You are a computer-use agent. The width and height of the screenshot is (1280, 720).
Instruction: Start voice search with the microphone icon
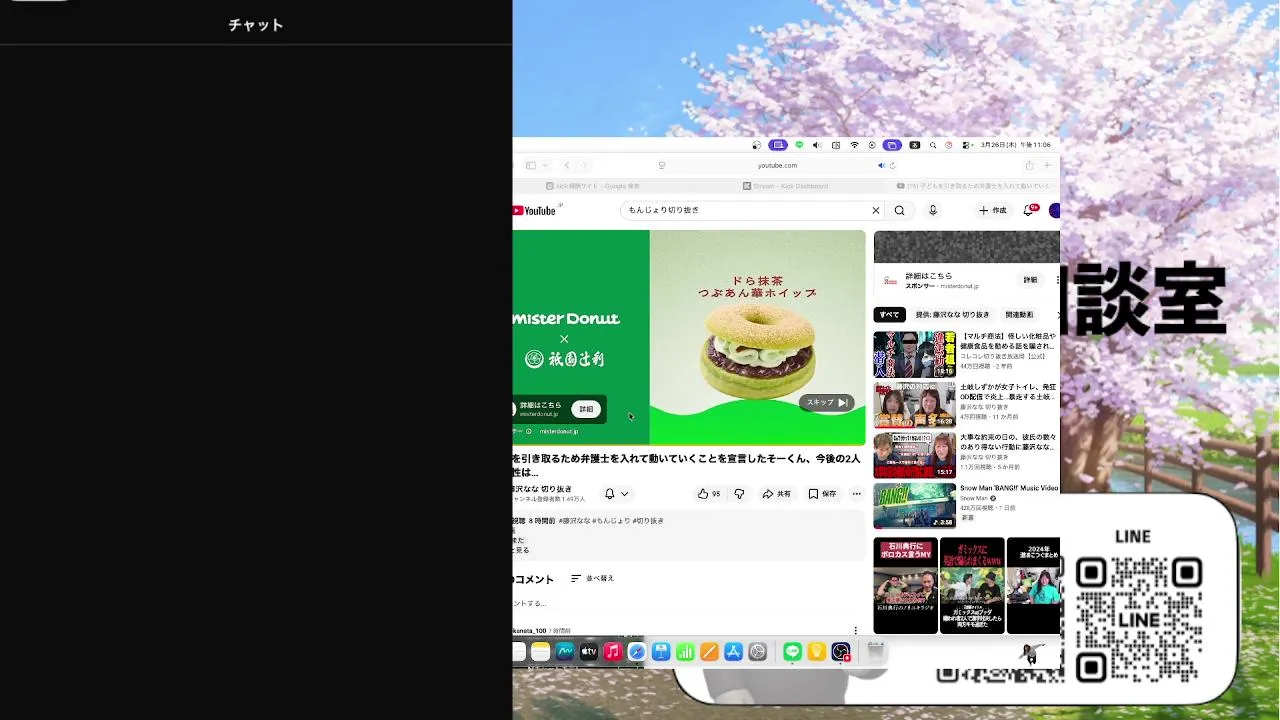click(x=933, y=210)
